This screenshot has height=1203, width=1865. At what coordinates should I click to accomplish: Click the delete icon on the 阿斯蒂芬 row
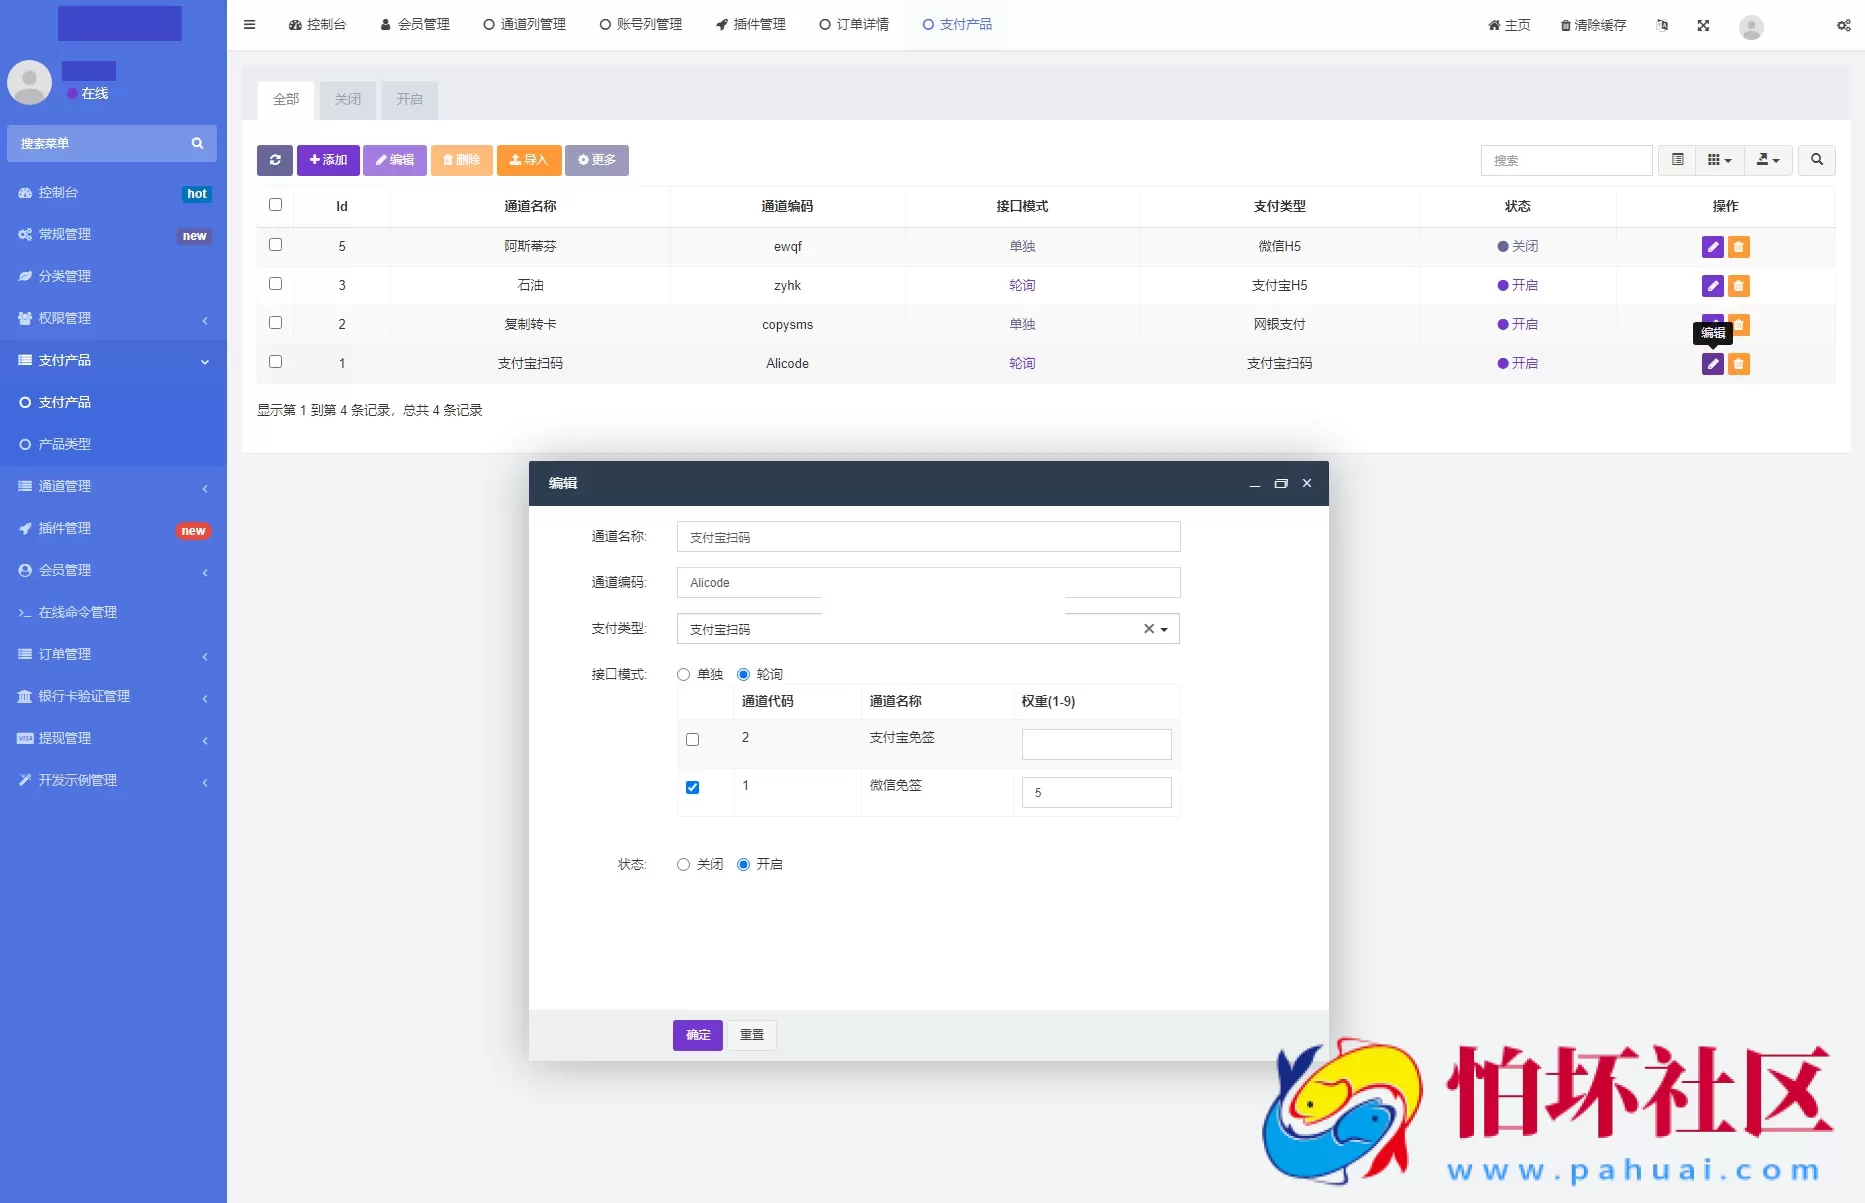1739,246
